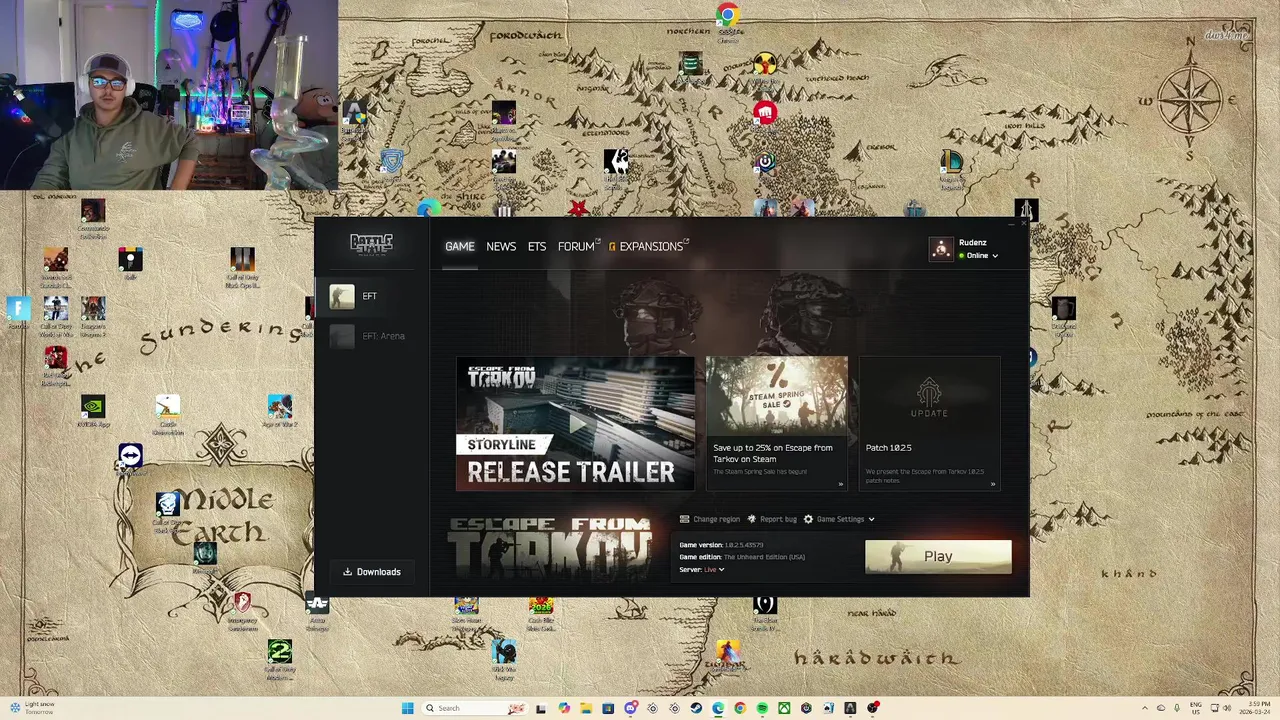Click the Play button
1280x720 pixels.
click(x=938, y=557)
